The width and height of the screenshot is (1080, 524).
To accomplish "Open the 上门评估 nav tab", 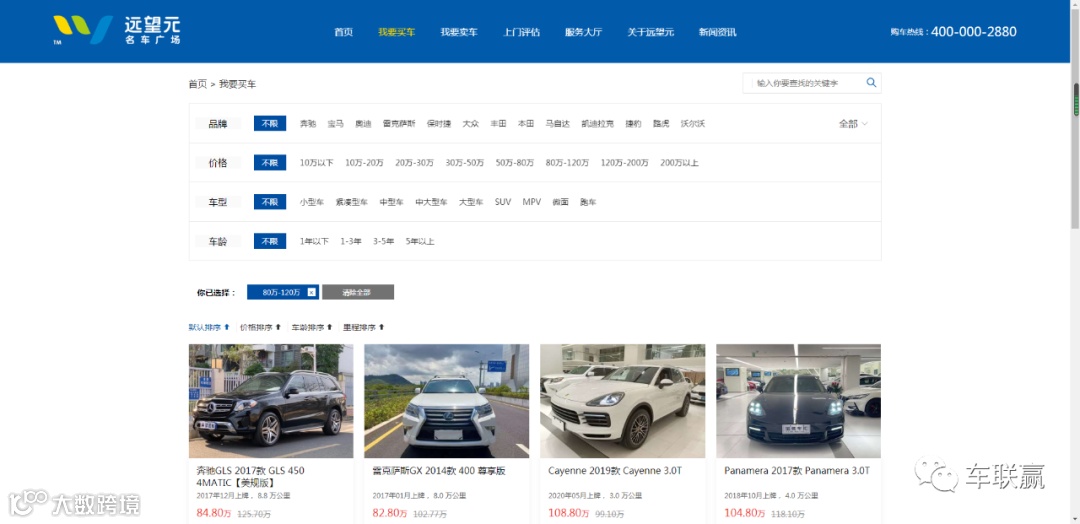I will (x=521, y=32).
